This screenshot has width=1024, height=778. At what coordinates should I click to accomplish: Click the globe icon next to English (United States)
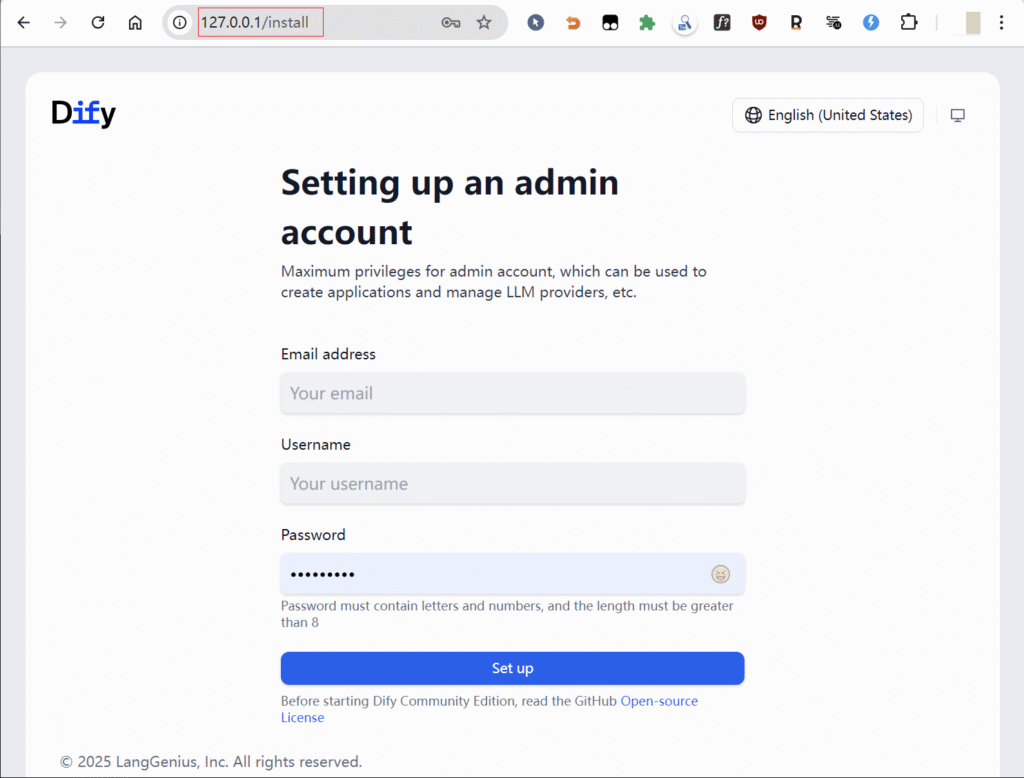752,115
